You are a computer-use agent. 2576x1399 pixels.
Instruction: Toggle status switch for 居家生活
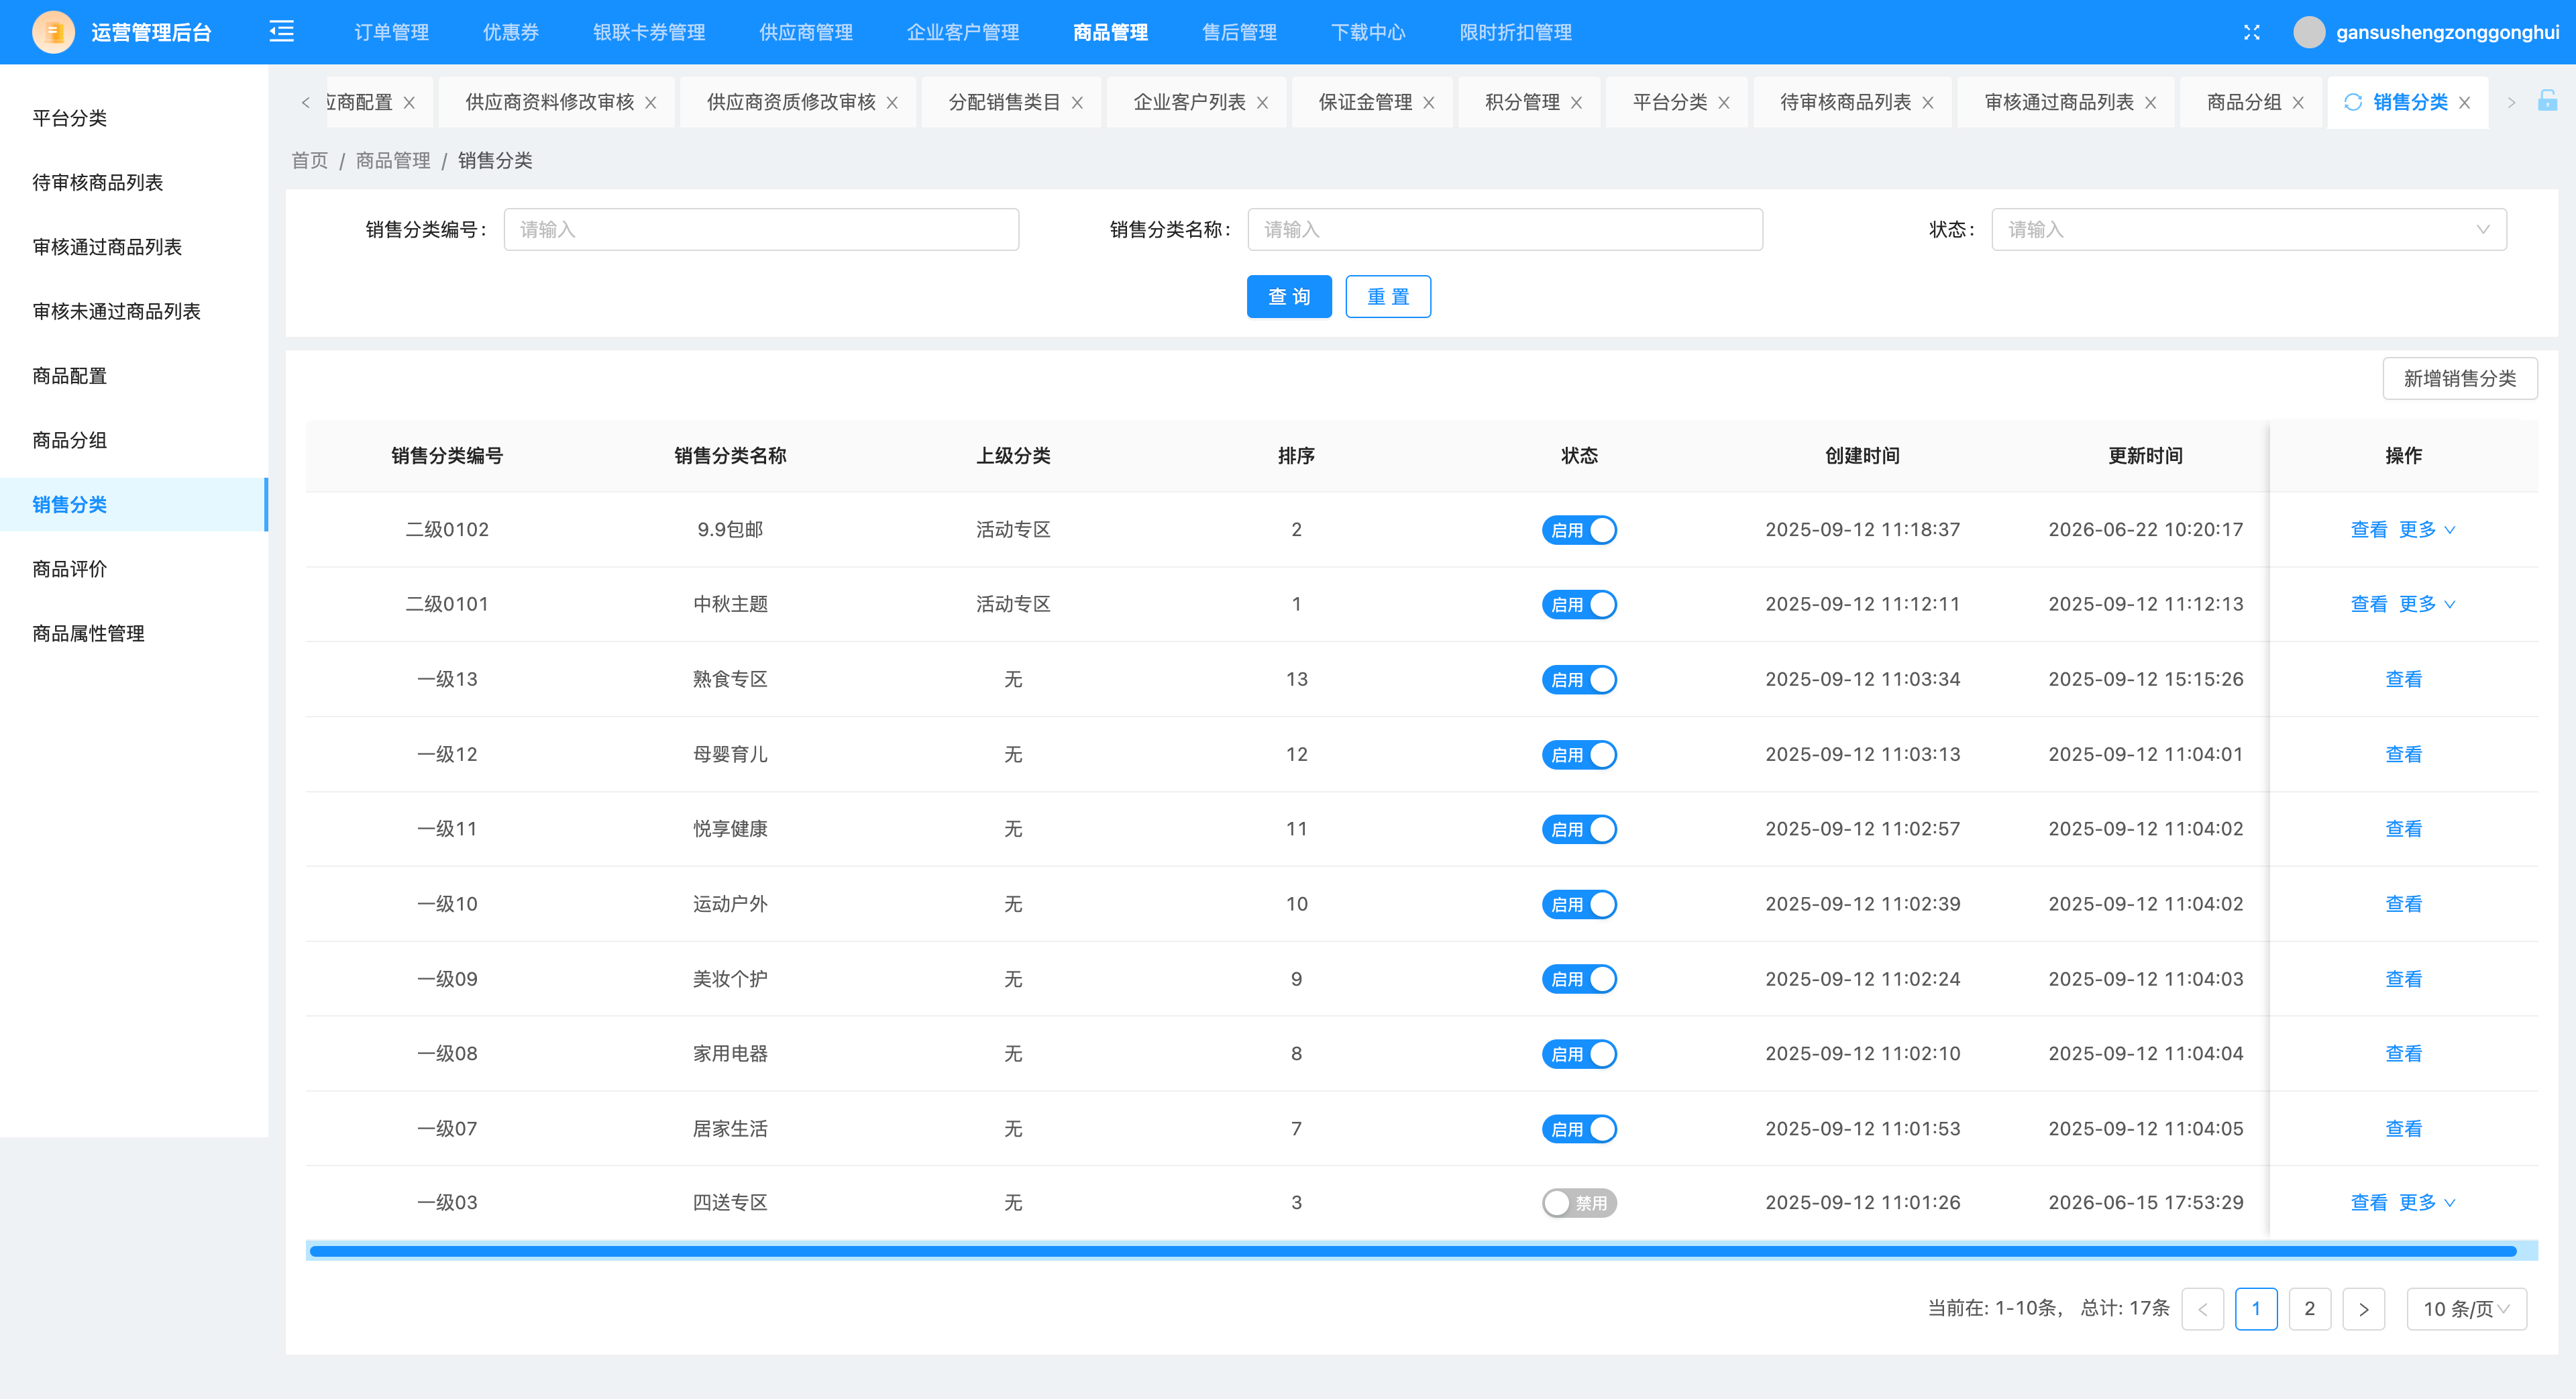click(1579, 1129)
